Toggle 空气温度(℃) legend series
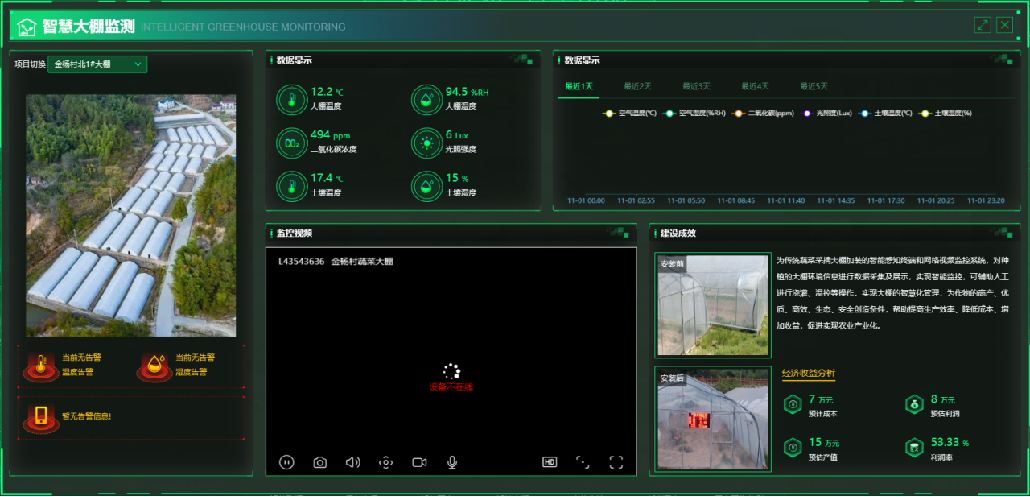1030x497 pixels. tap(630, 113)
